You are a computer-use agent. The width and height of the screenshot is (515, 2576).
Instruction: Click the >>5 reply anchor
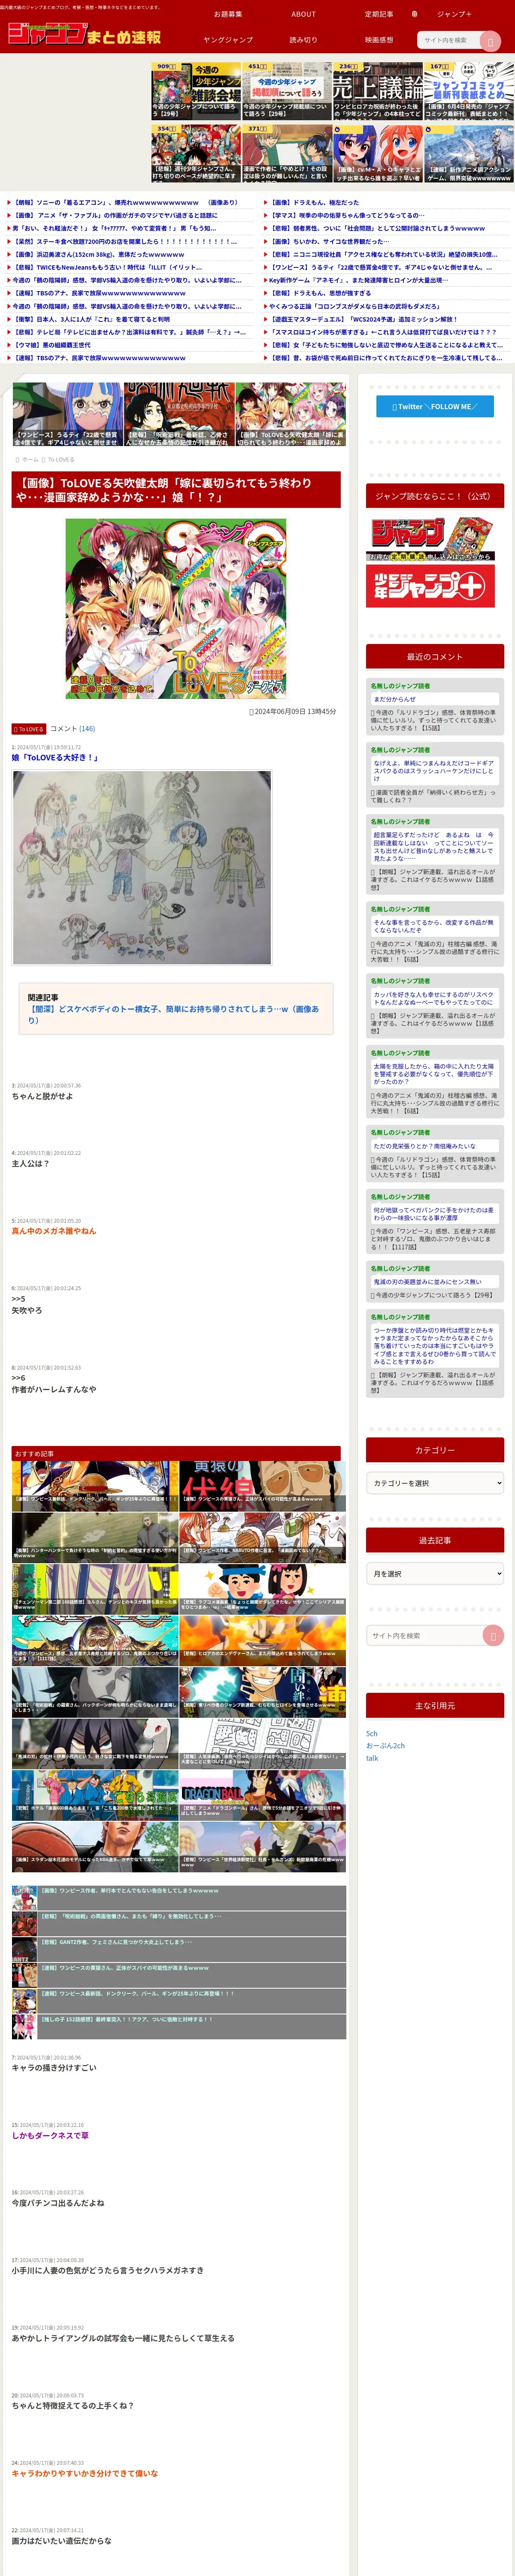(x=18, y=1299)
